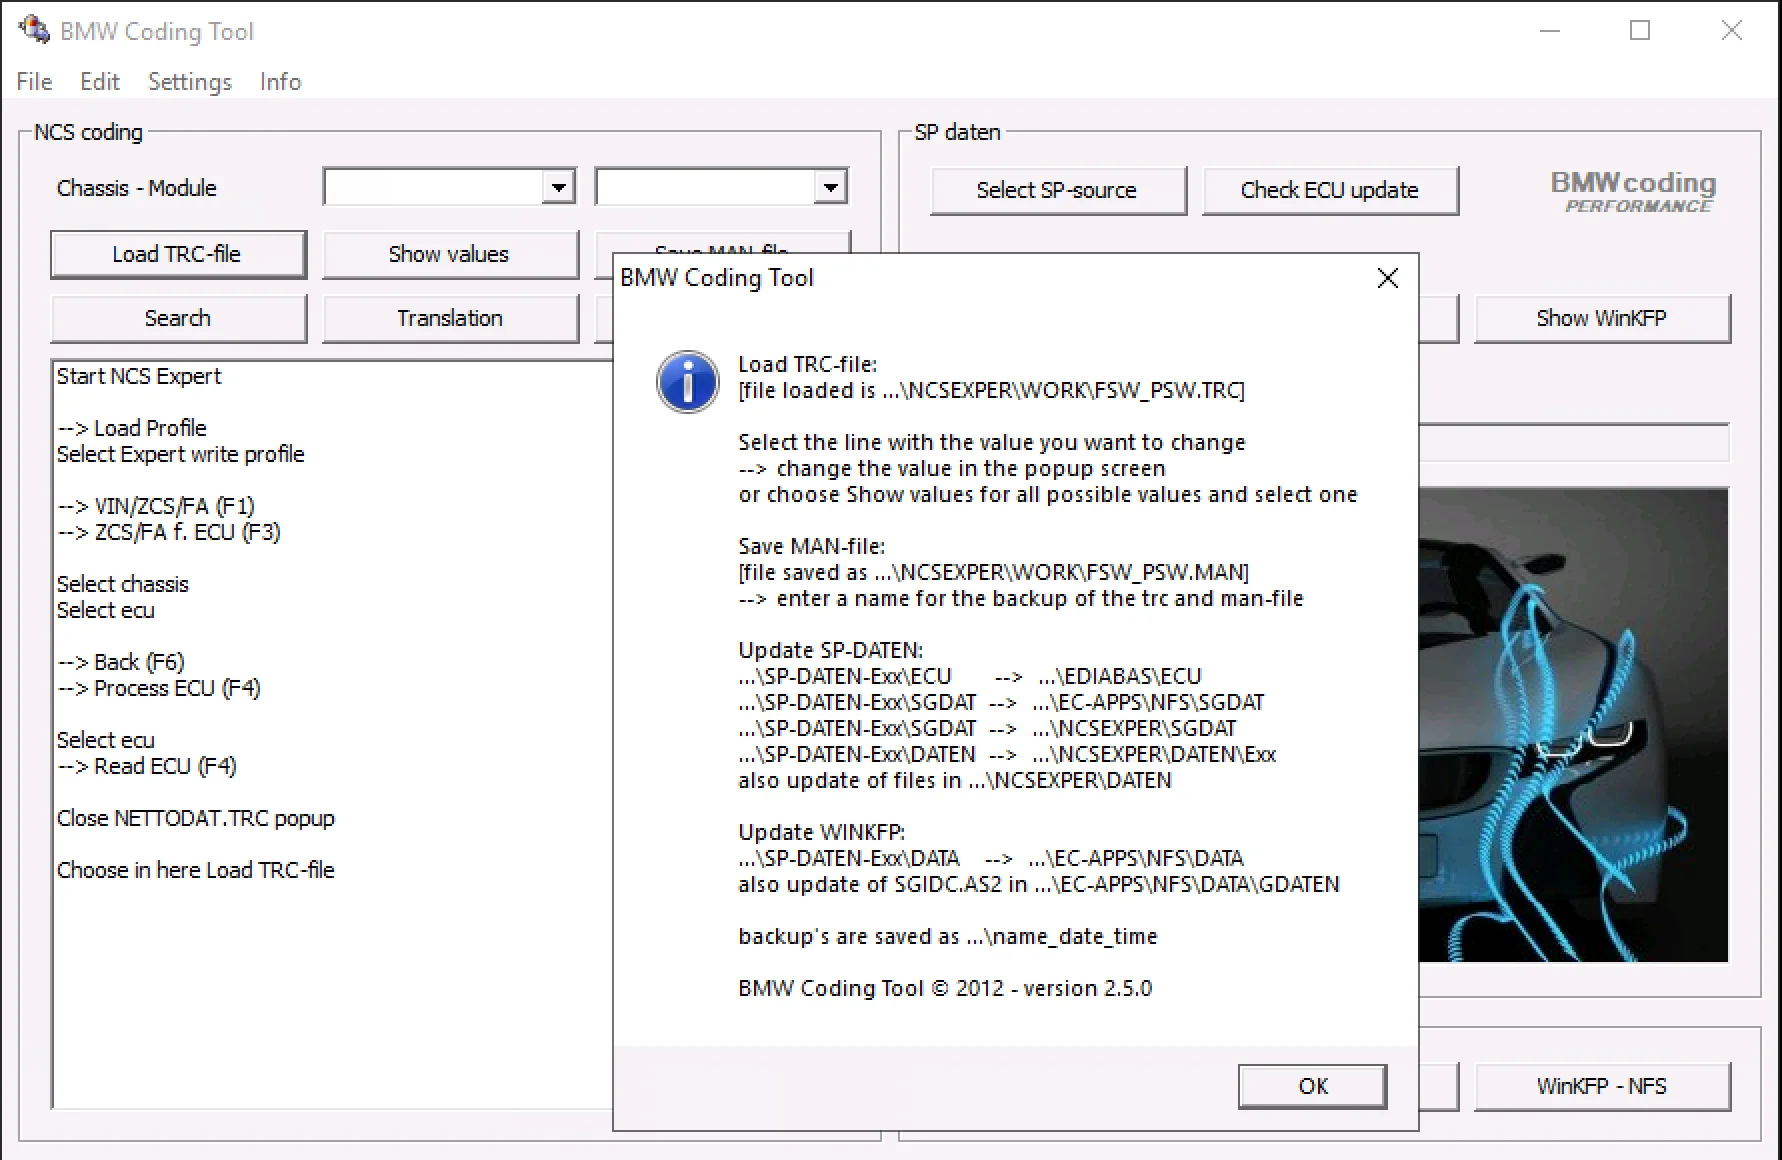Click 'Choose in here Load TRC-file' text
The height and width of the screenshot is (1160, 1782).
click(x=196, y=870)
